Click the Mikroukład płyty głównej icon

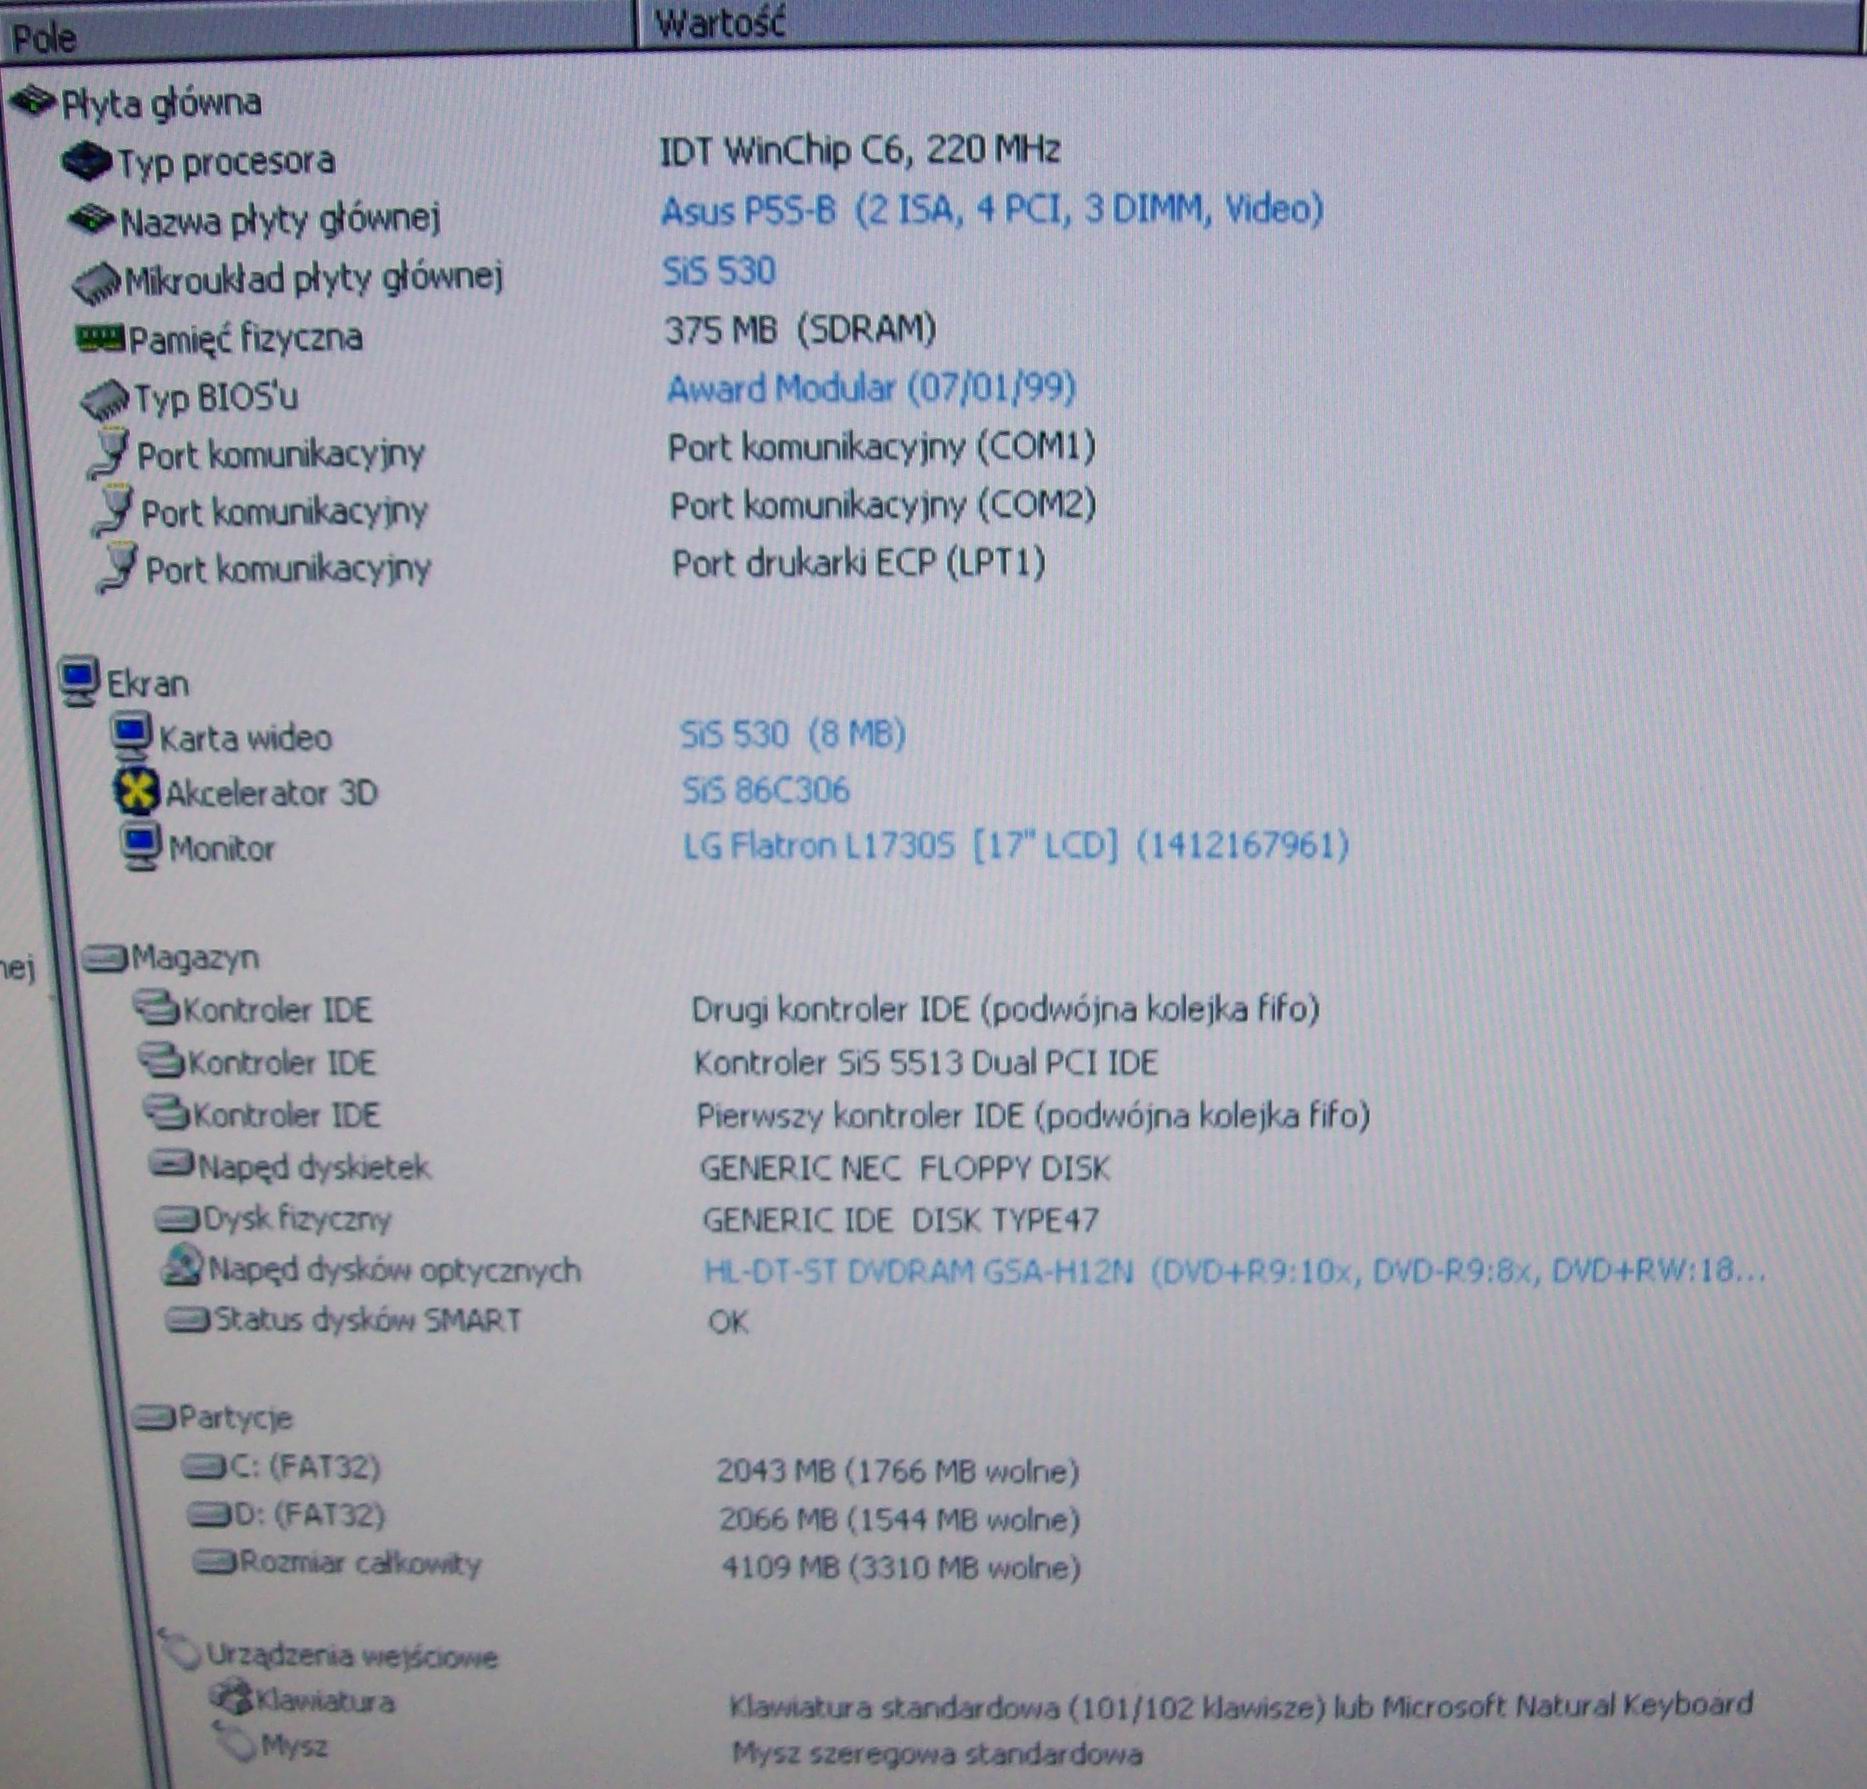pos(97,281)
